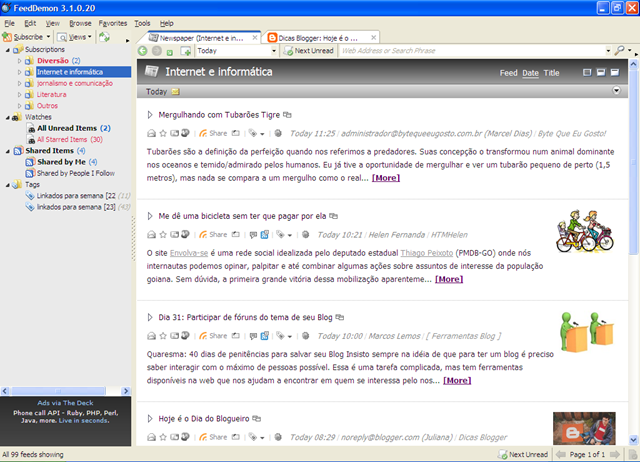Open the Subscribe button dropdown arrow
The width and height of the screenshot is (640, 462).
click(x=48, y=37)
